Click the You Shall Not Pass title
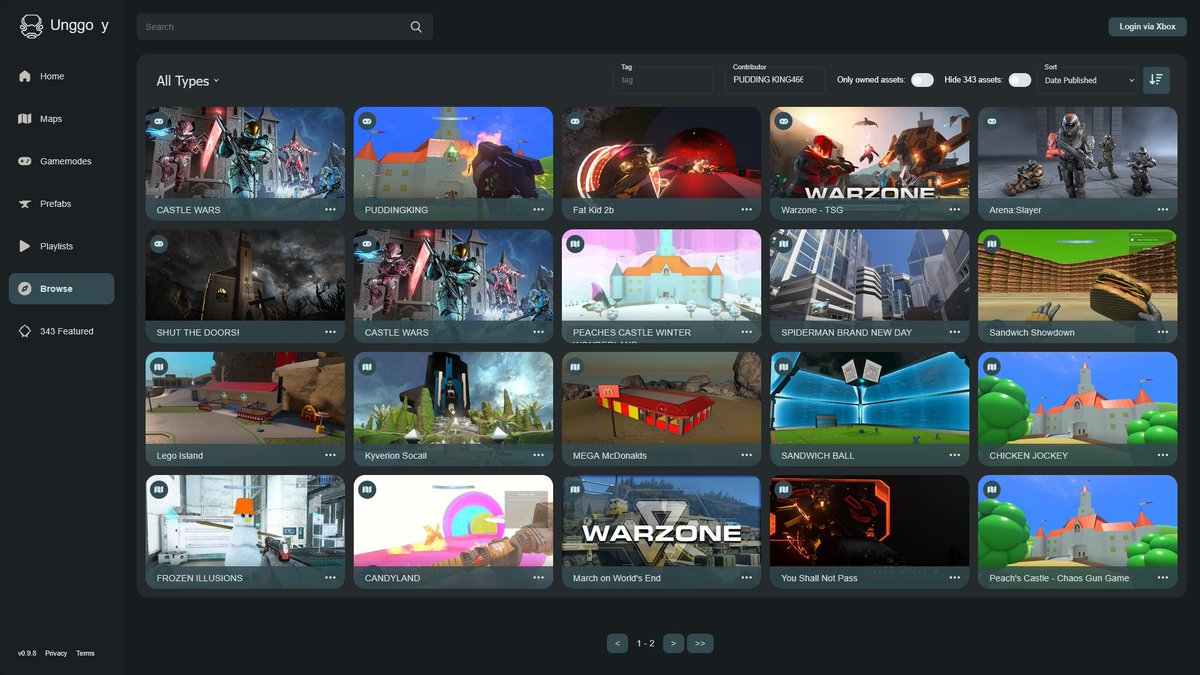 click(x=819, y=578)
